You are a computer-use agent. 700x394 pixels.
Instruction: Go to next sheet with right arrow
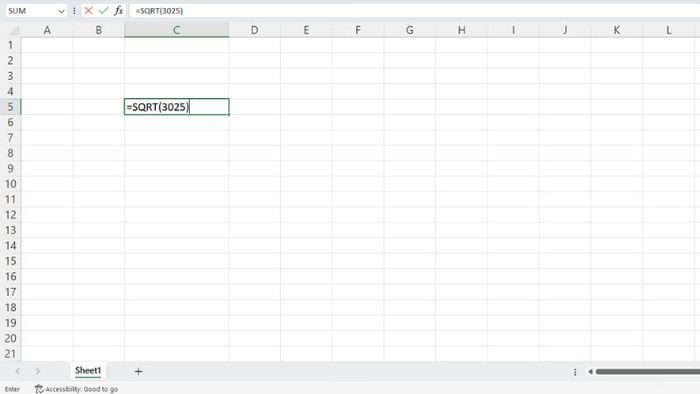(x=38, y=371)
